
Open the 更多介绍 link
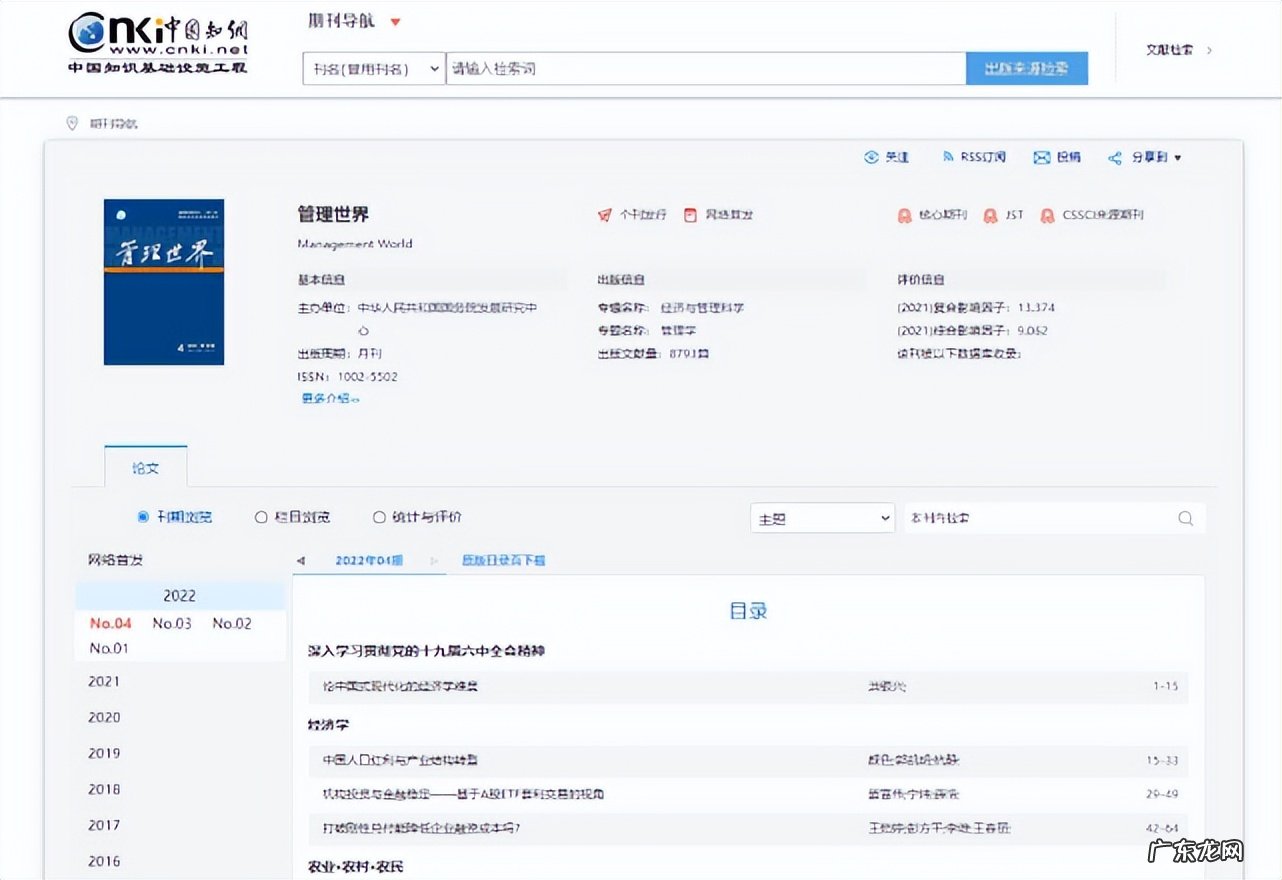click(x=328, y=397)
